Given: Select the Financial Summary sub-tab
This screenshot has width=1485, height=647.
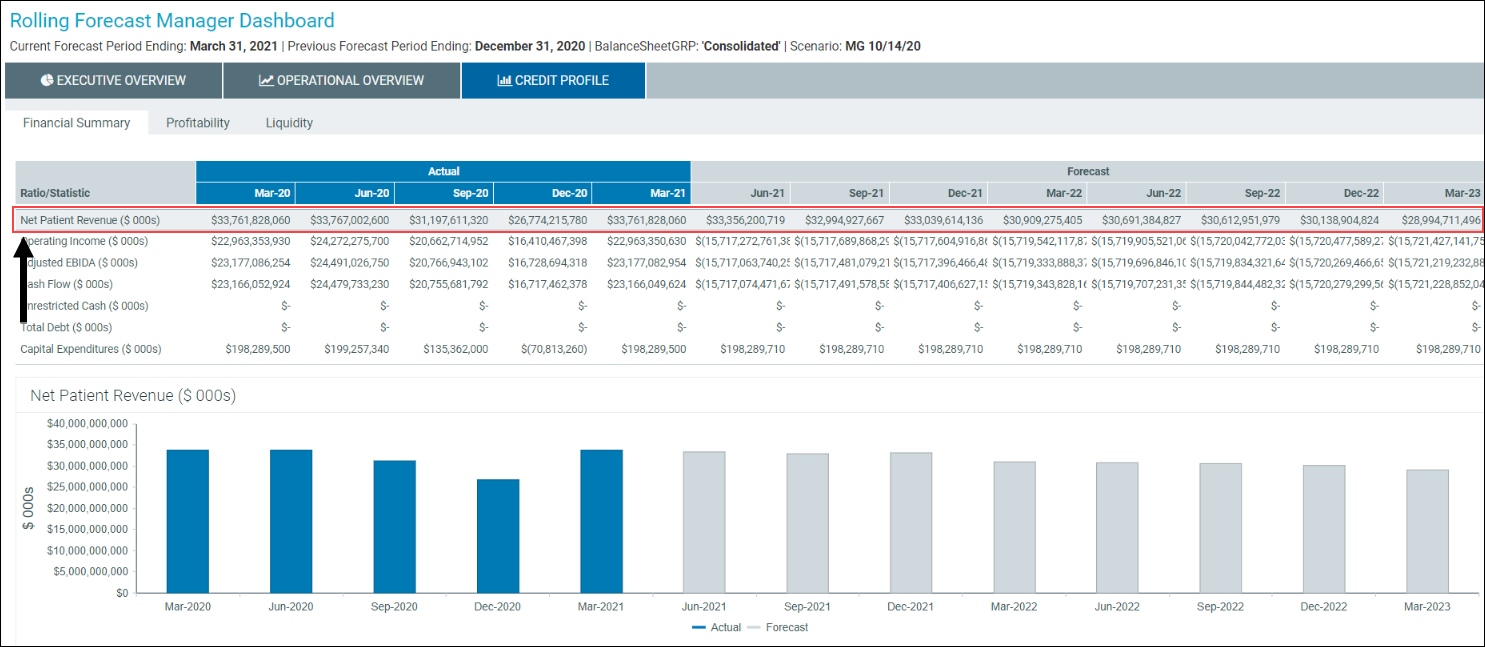Looking at the screenshot, I should tap(77, 123).
